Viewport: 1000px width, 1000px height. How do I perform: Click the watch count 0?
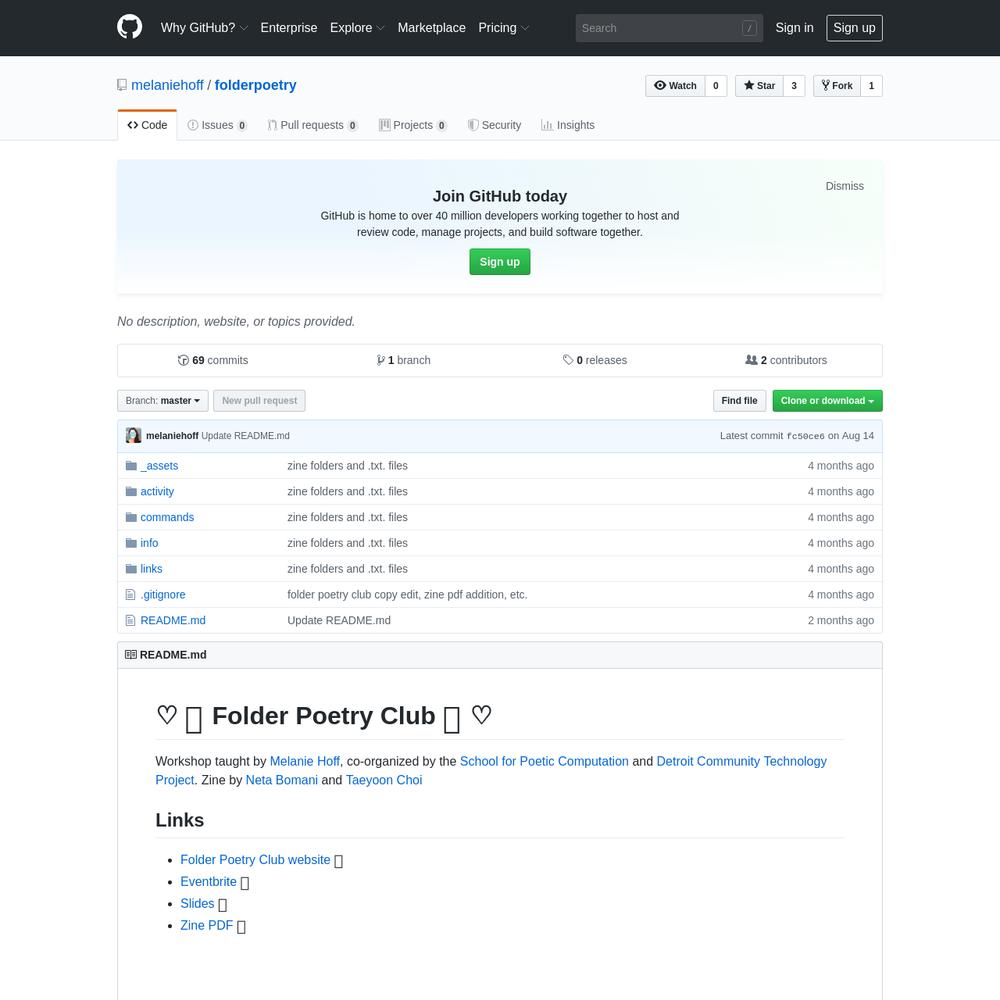coord(716,85)
